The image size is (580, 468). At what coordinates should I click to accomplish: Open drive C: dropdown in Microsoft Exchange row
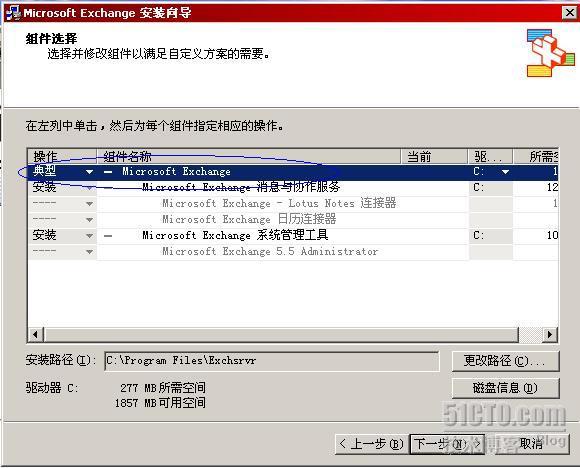(505, 172)
